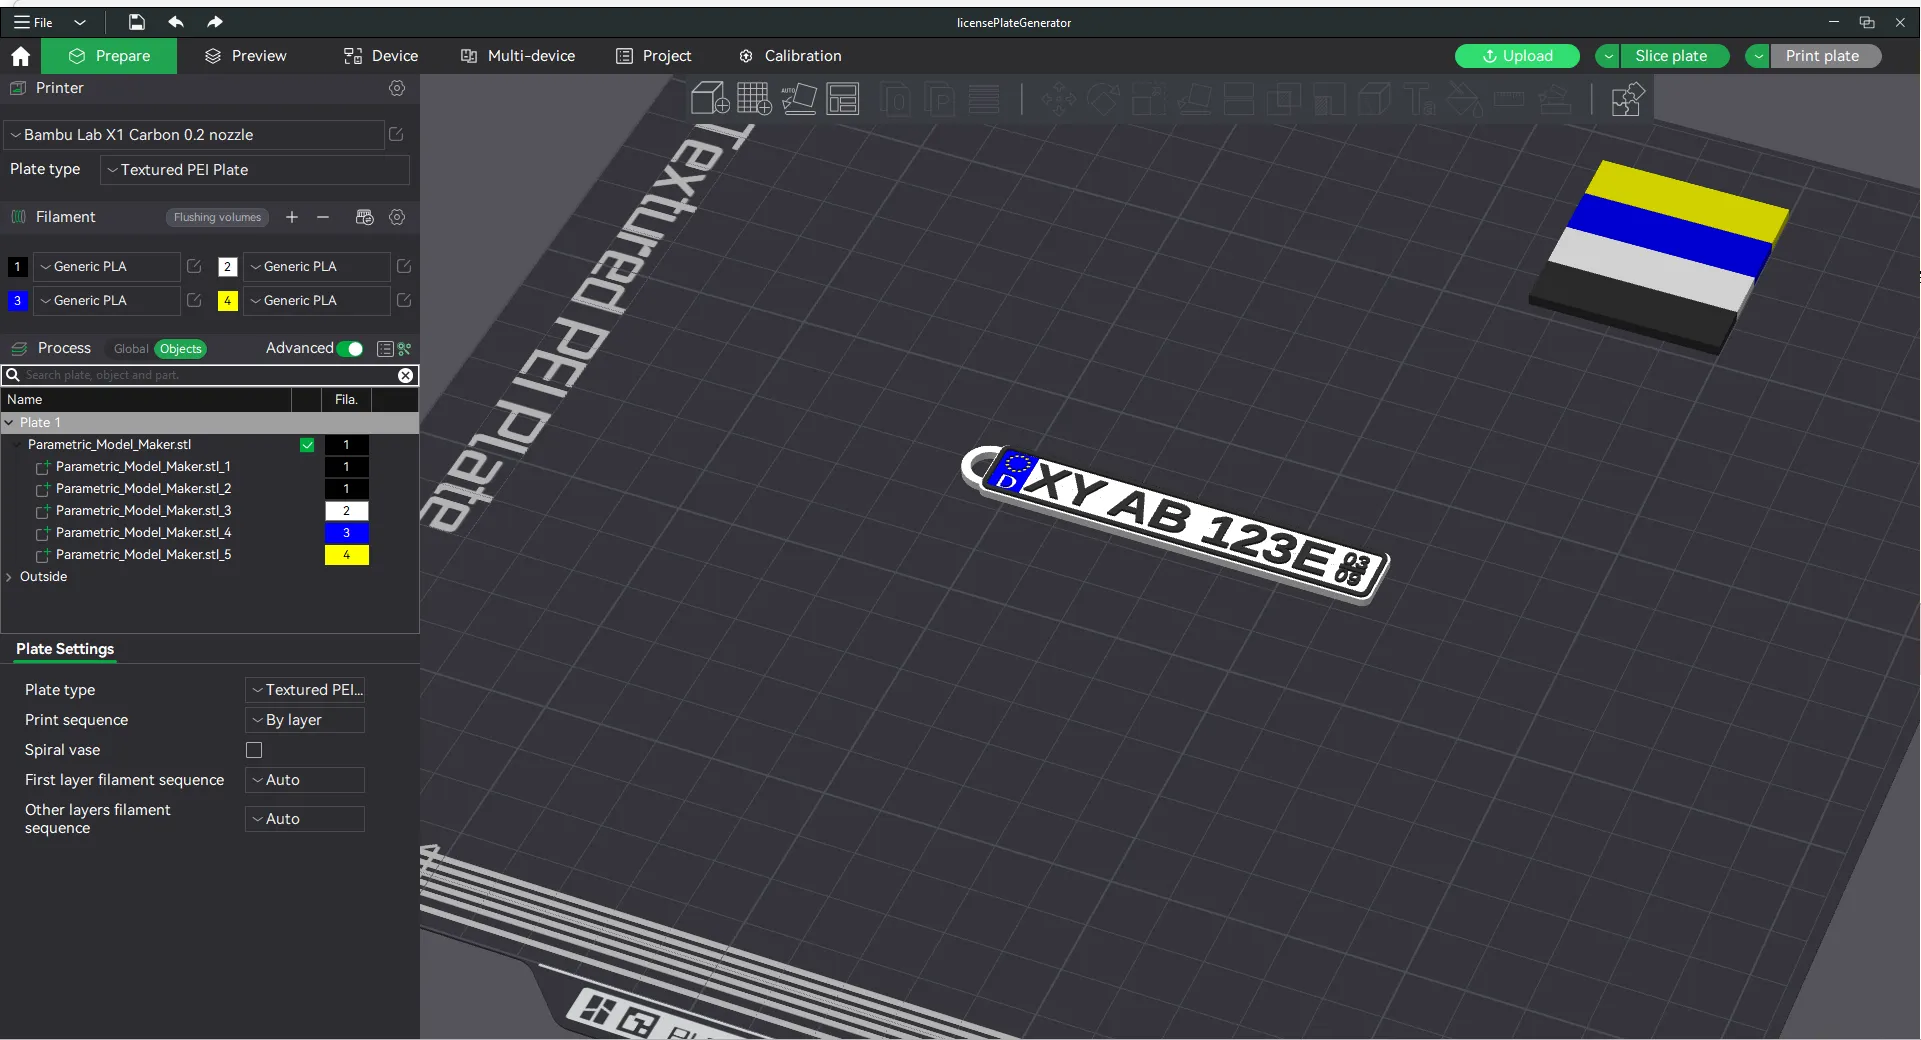Open the Assembly view puzzle icon
Screen dimensions: 1921x1040
point(1628,99)
